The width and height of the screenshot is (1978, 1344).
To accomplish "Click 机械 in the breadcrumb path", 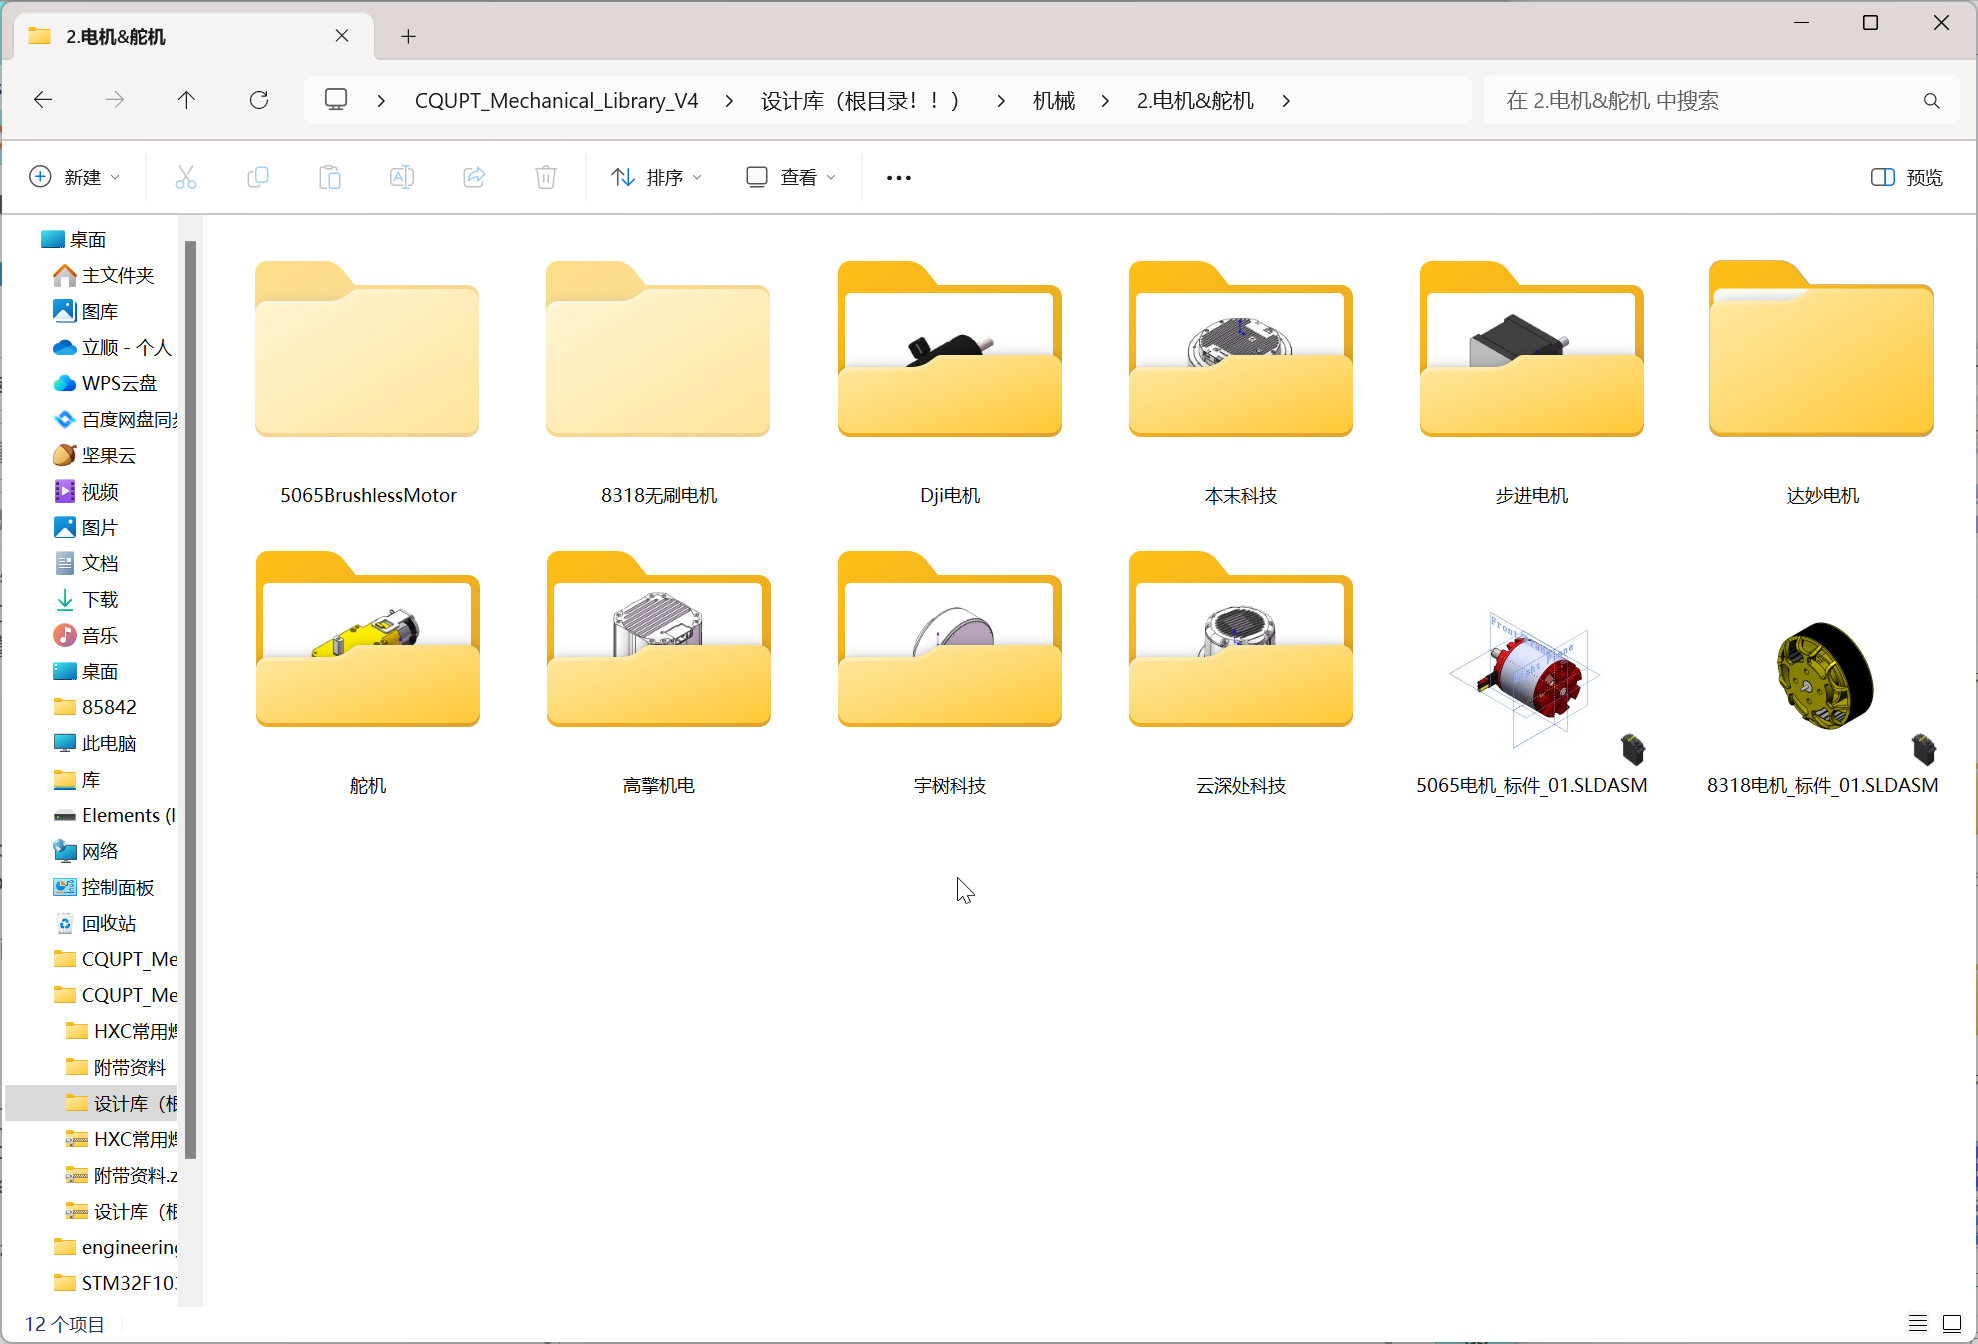I will click(x=1053, y=100).
